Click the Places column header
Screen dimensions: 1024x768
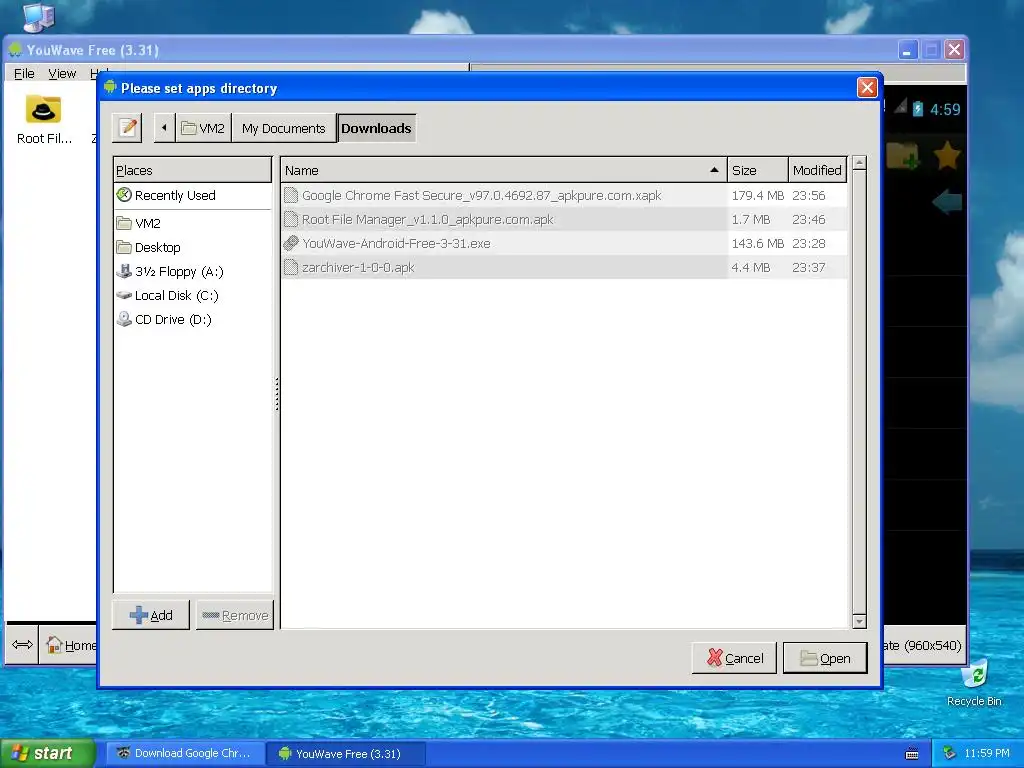tap(192, 170)
